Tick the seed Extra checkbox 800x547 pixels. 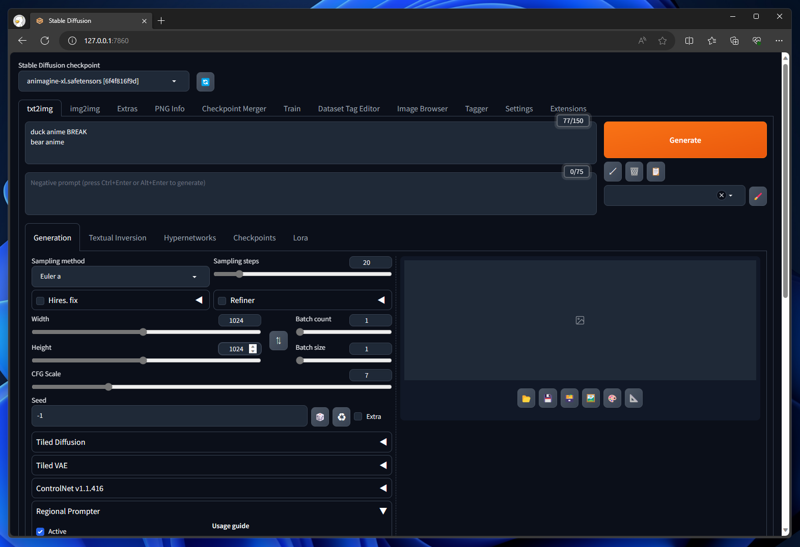pos(358,416)
